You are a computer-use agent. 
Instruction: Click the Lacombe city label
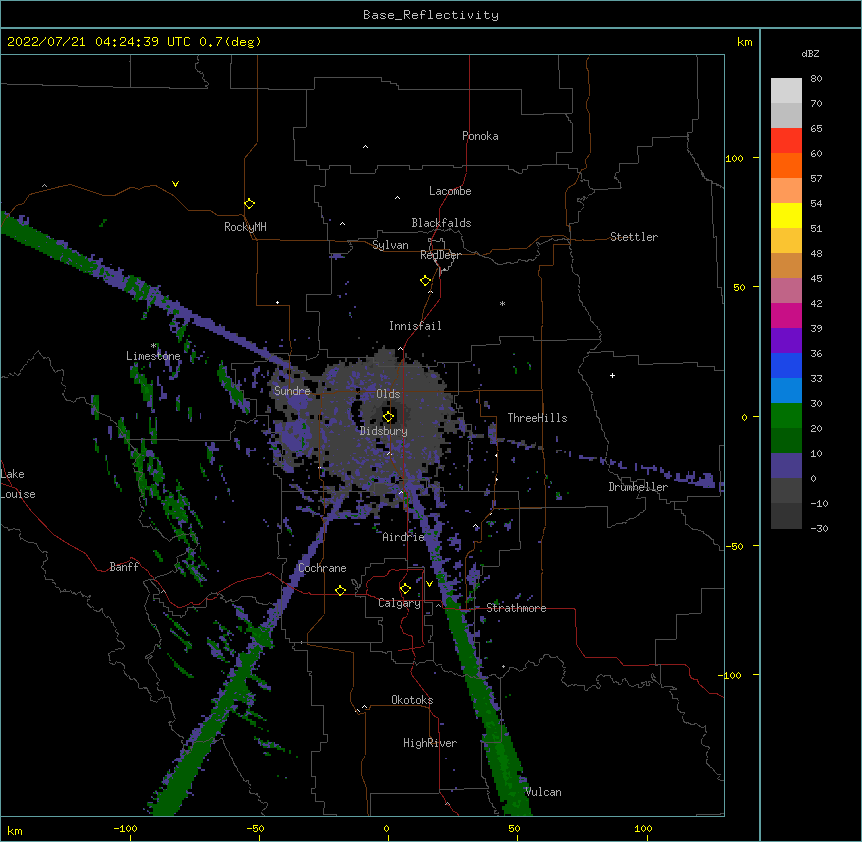tap(450, 191)
